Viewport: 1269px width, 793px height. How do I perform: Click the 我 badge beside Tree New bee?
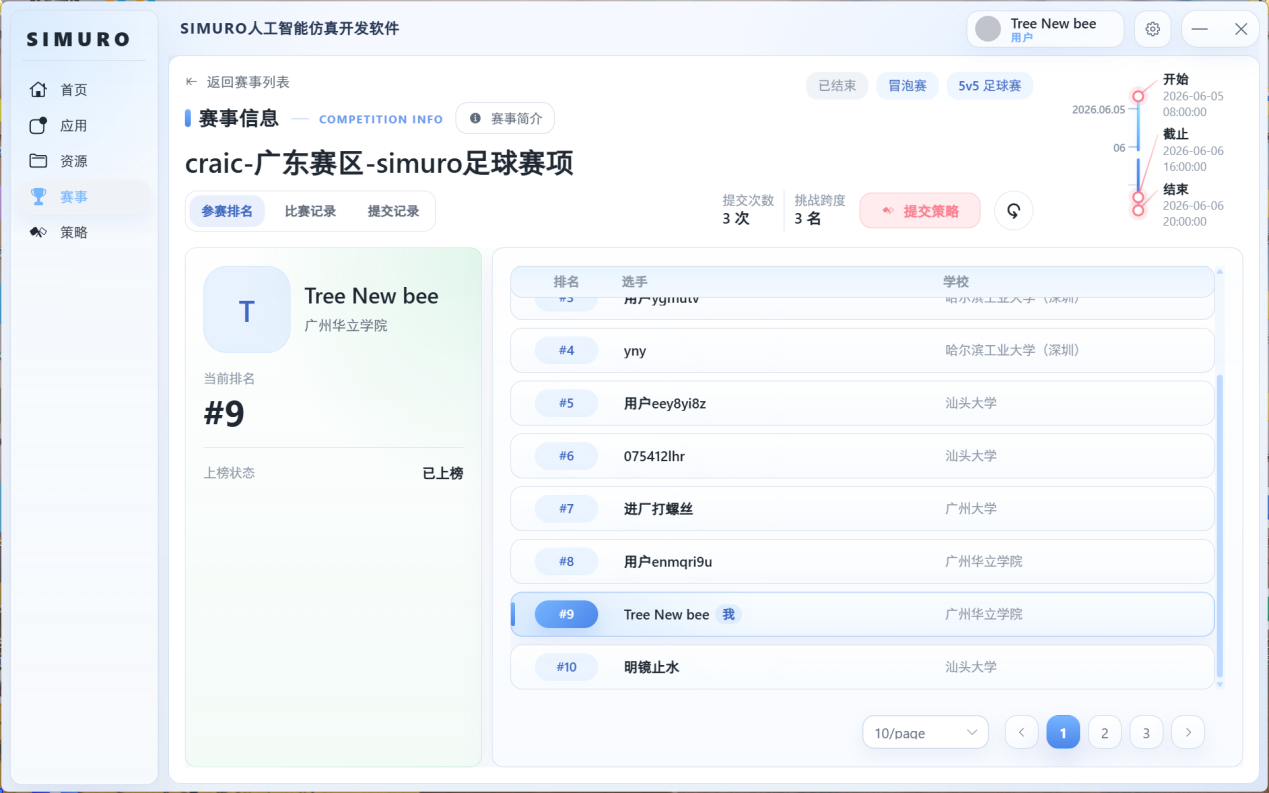[729, 614]
